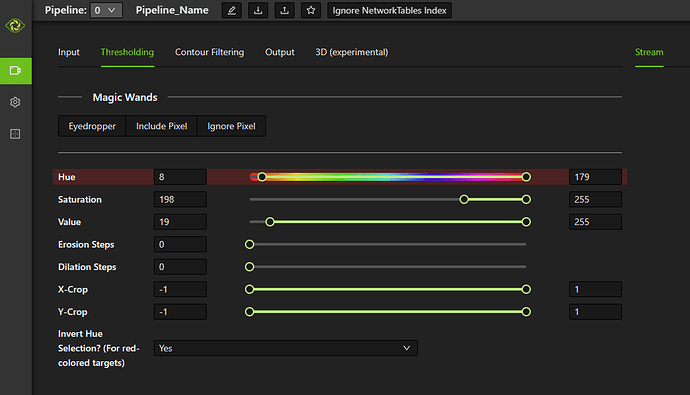Open the camera dashboard sidebar icon
The width and height of the screenshot is (690, 395).
15,71
